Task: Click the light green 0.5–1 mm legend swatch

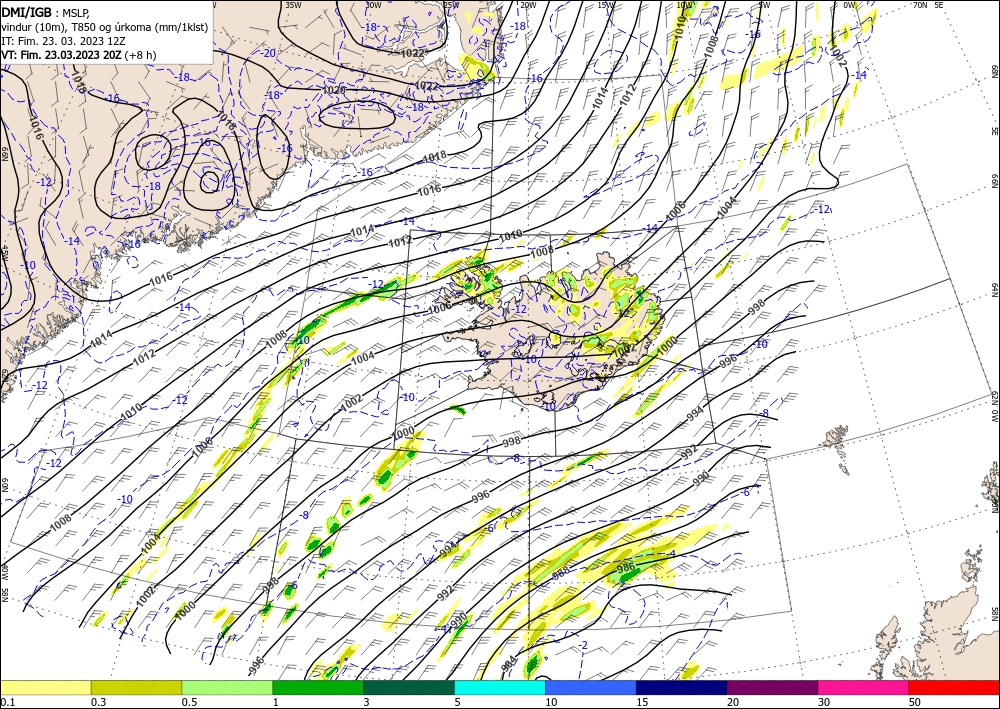Action: (227, 688)
